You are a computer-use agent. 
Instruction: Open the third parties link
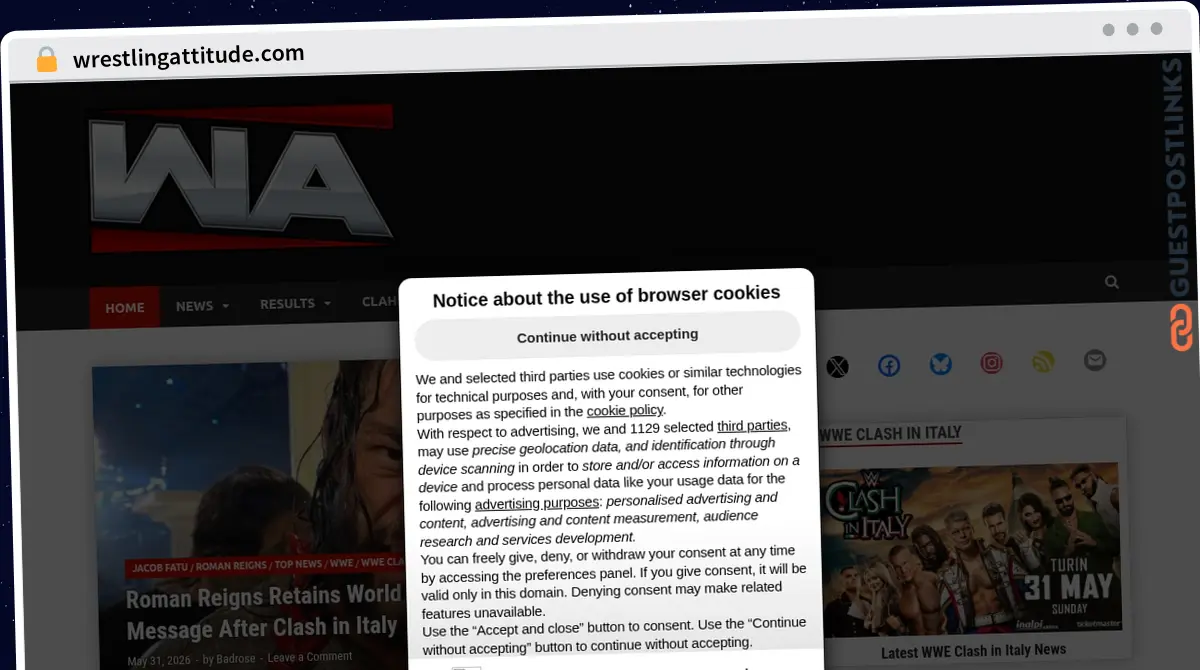(752, 426)
